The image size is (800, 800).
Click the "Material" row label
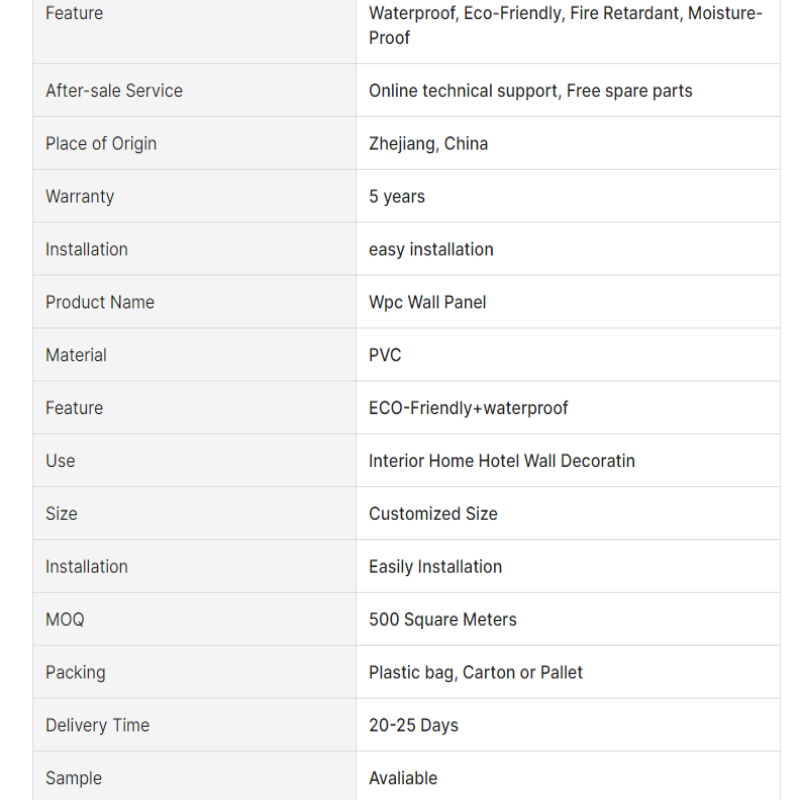tap(76, 355)
